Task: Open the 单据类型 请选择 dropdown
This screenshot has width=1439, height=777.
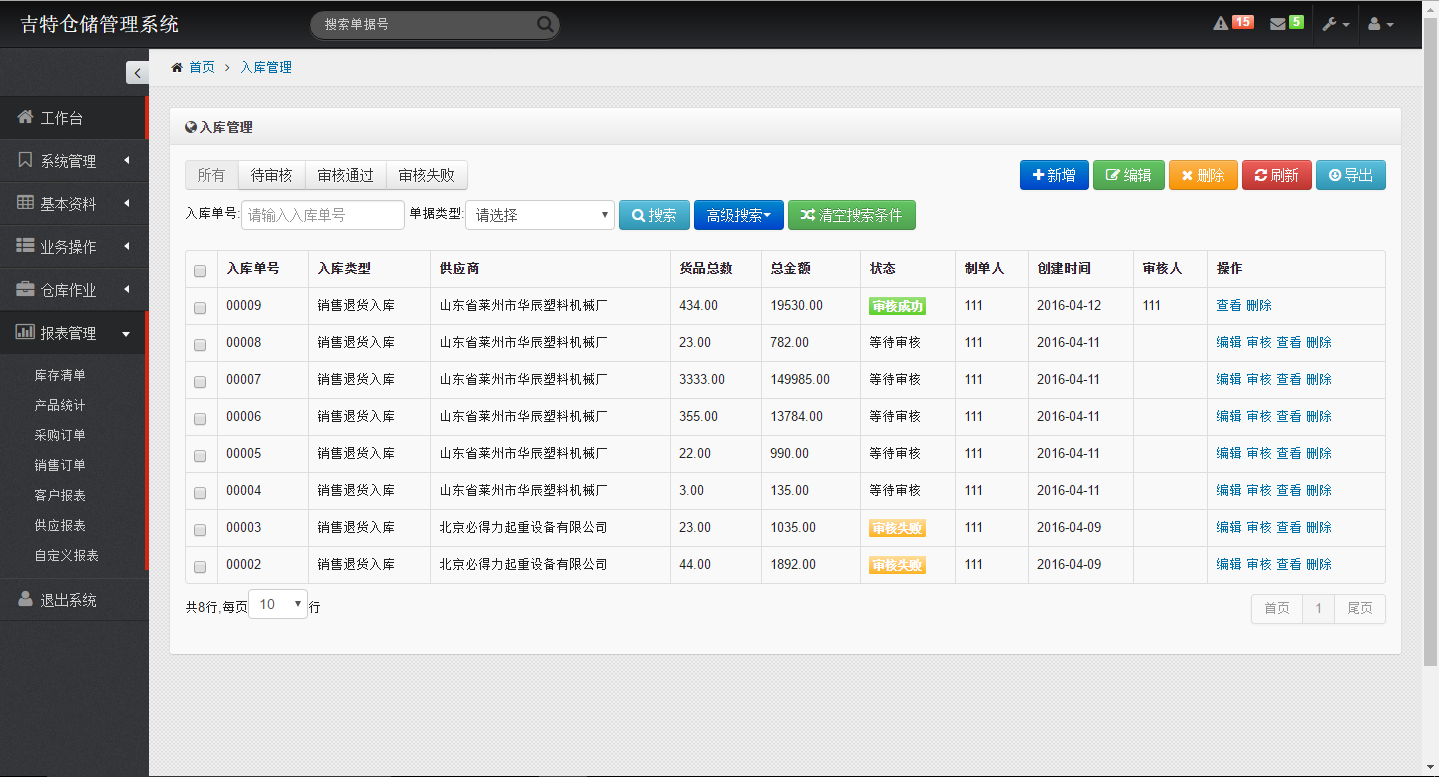Action: (539, 215)
